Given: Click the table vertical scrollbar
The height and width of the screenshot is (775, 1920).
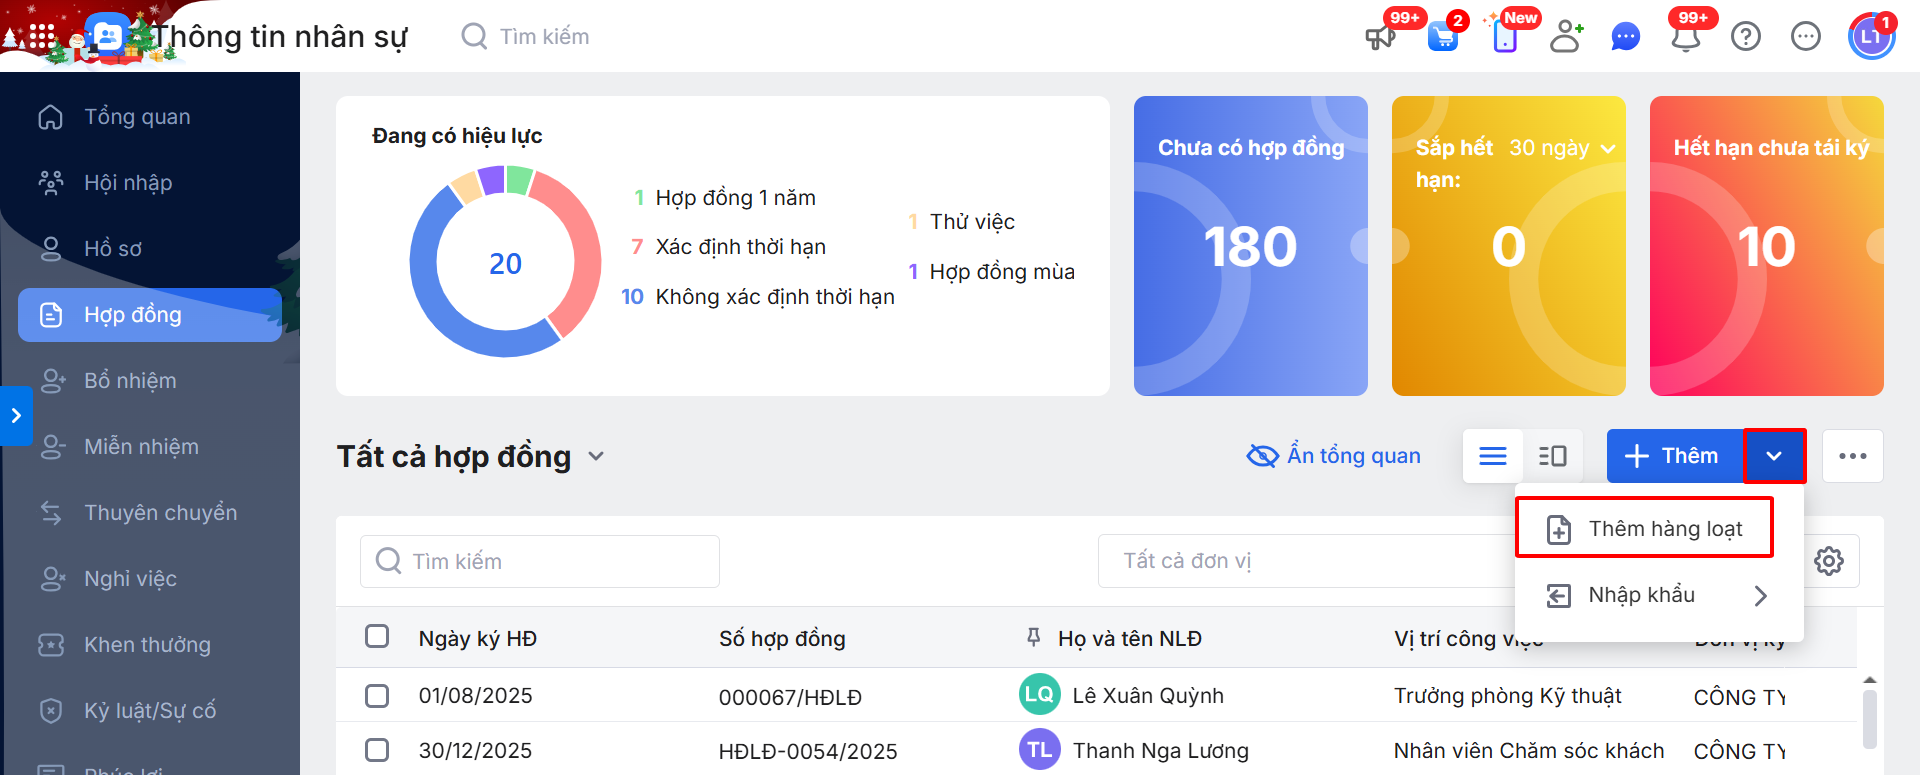Looking at the screenshot, I should [x=1870, y=718].
